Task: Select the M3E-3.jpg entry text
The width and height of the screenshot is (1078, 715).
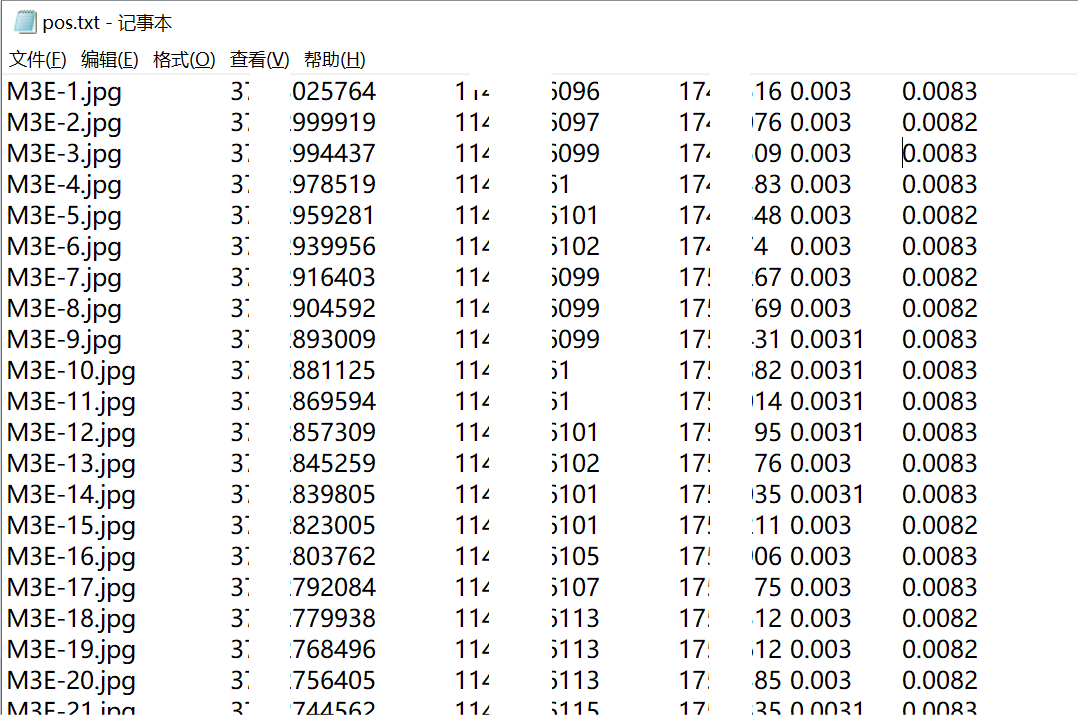Action: pyautogui.click(x=64, y=154)
